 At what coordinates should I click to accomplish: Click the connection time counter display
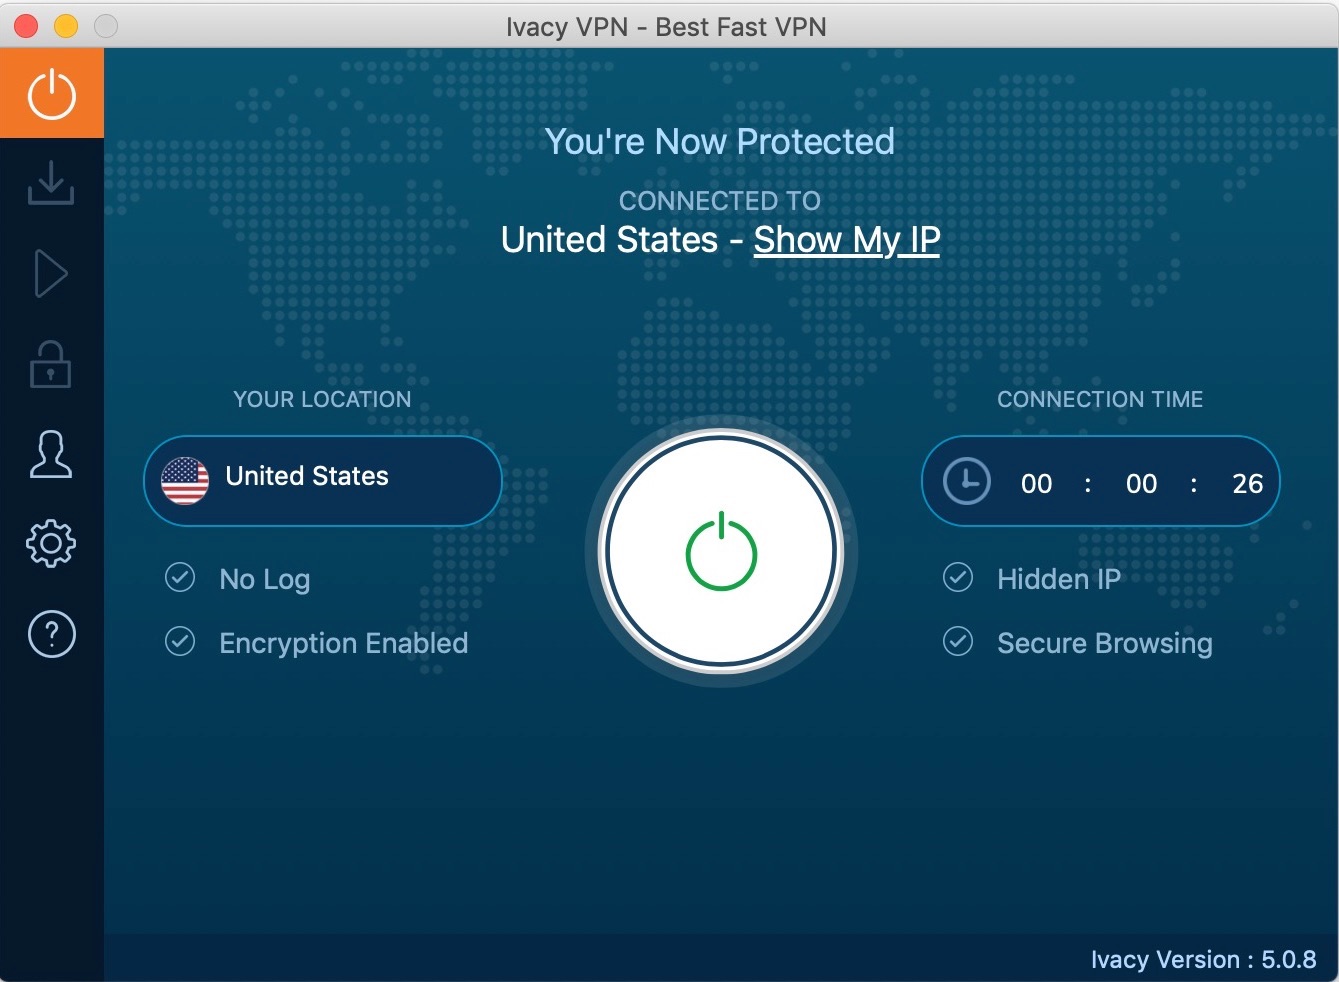tap(1141, 484)
